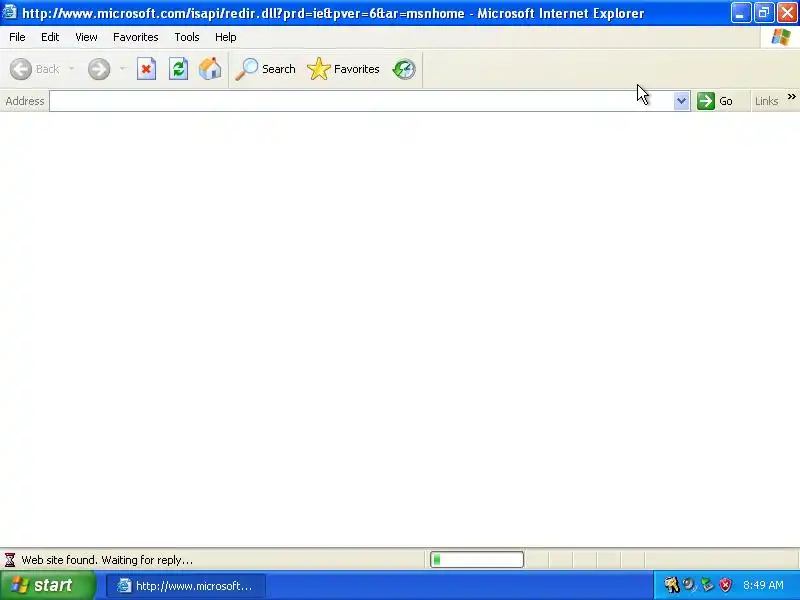Open the Forward history dropdown arrow
The image size is (800, 600).
122,69
